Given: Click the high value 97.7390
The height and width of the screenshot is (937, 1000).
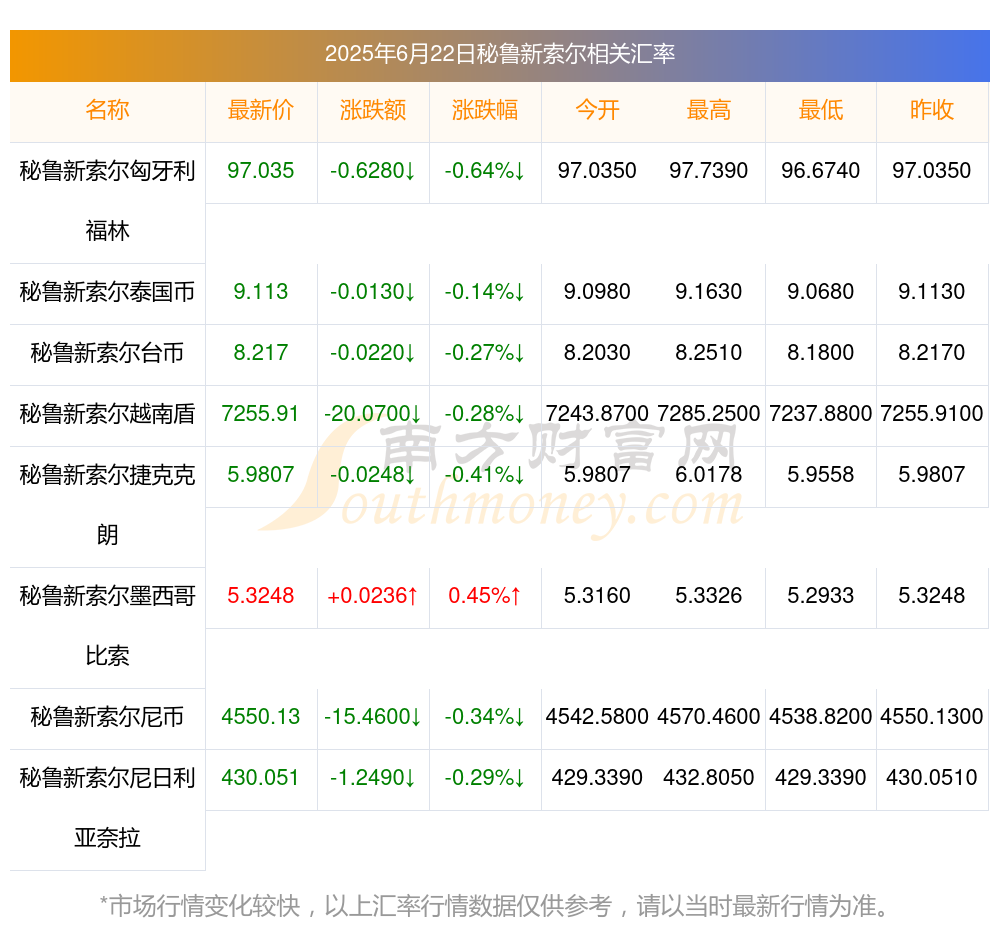Looking at the screenshot, I should [709, 171].
